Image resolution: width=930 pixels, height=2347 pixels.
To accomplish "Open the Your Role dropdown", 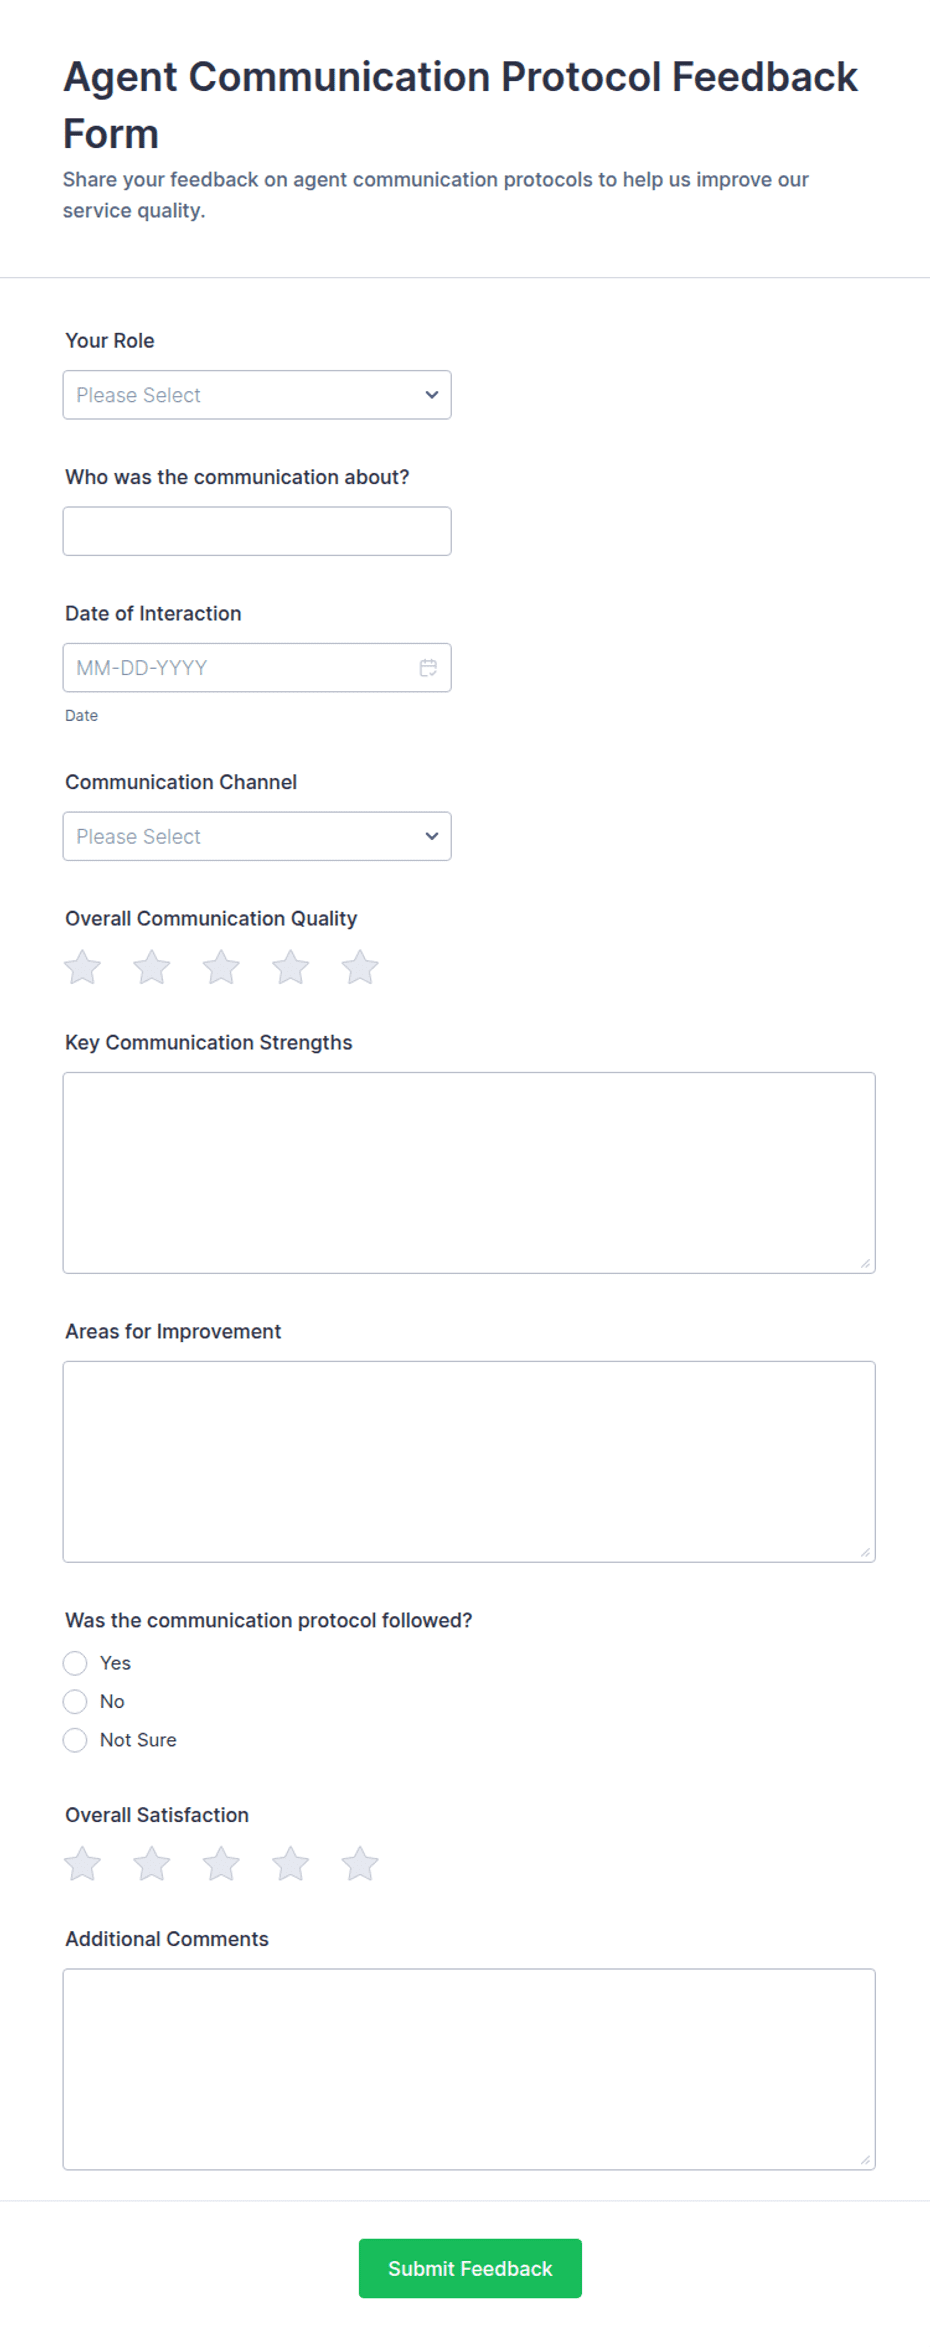I will click(x=257, y=395).
